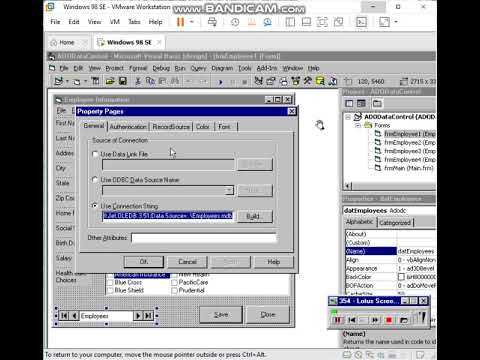
Task: Check the Blue Cross checkbox
Action: (x=110, y=283)
